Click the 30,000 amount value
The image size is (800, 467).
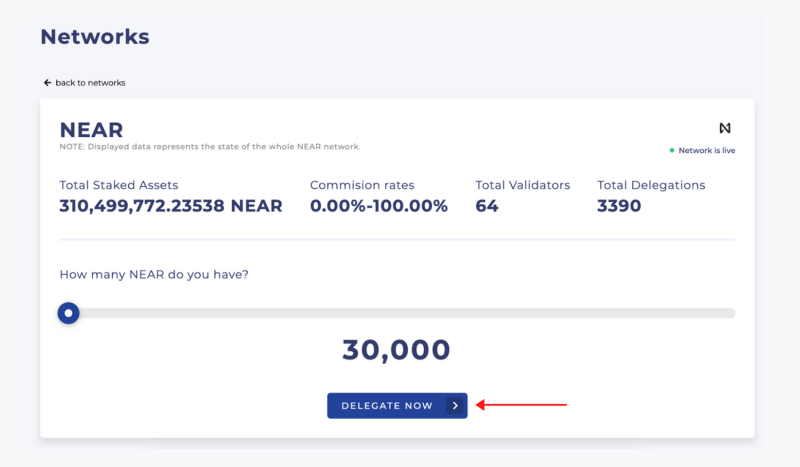(396, 350)
